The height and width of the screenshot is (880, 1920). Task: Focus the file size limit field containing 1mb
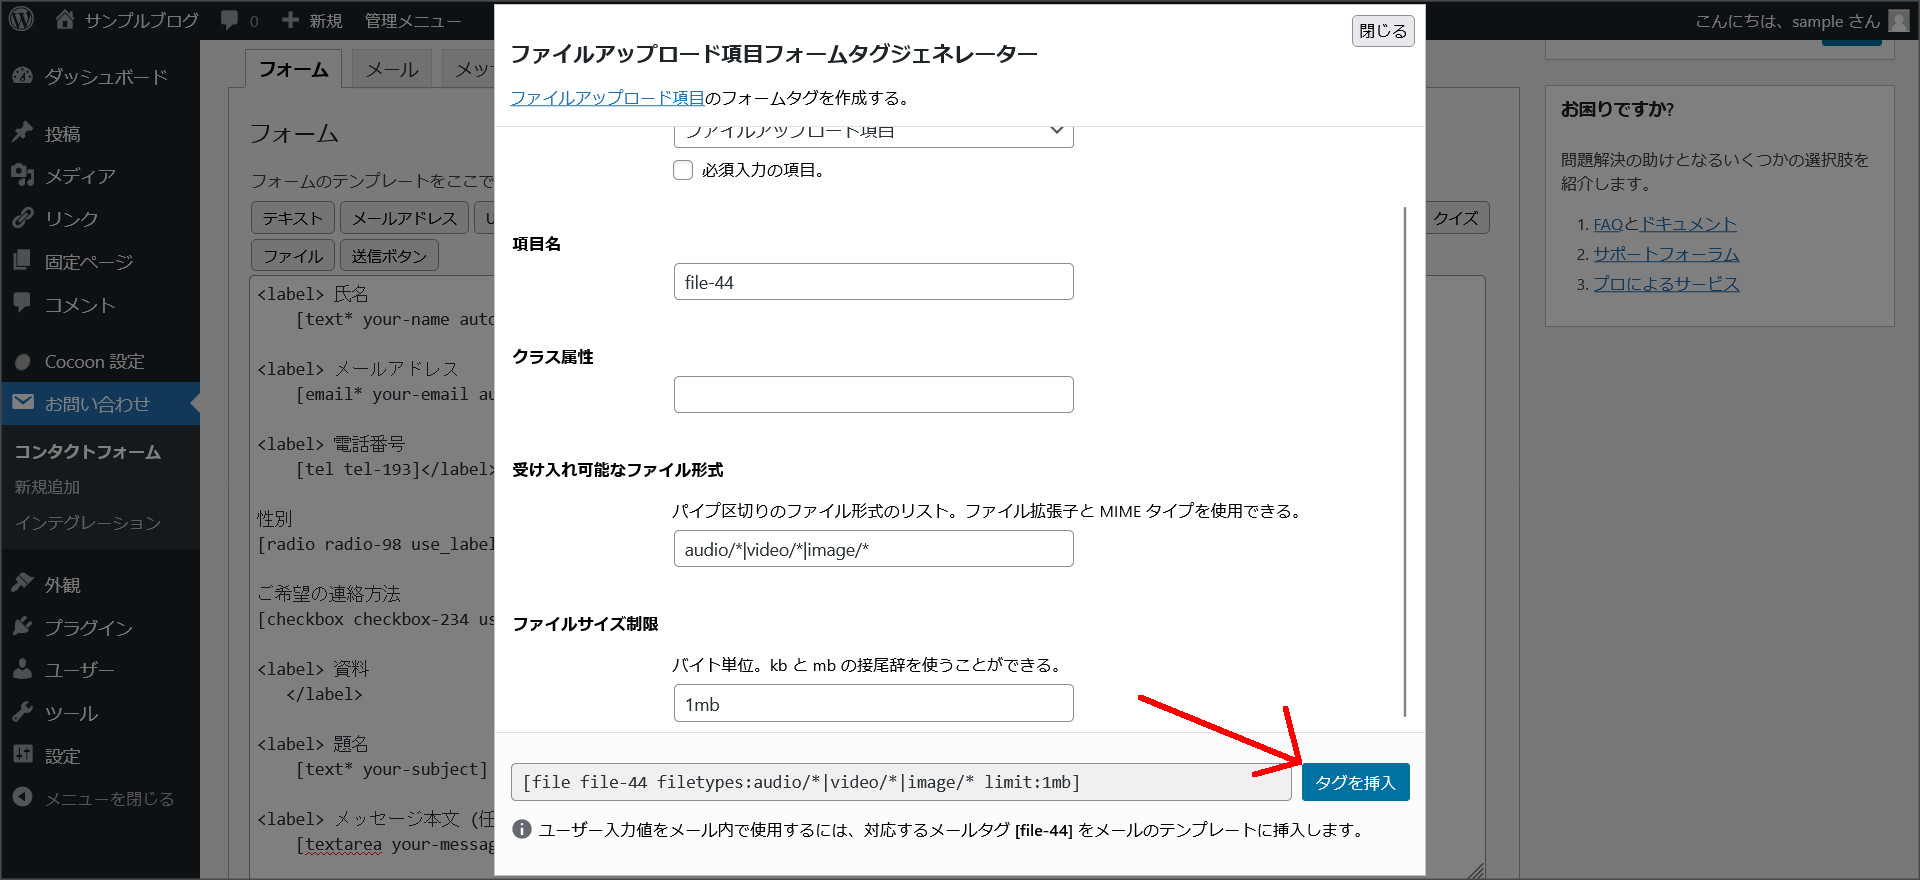[873, 703]
